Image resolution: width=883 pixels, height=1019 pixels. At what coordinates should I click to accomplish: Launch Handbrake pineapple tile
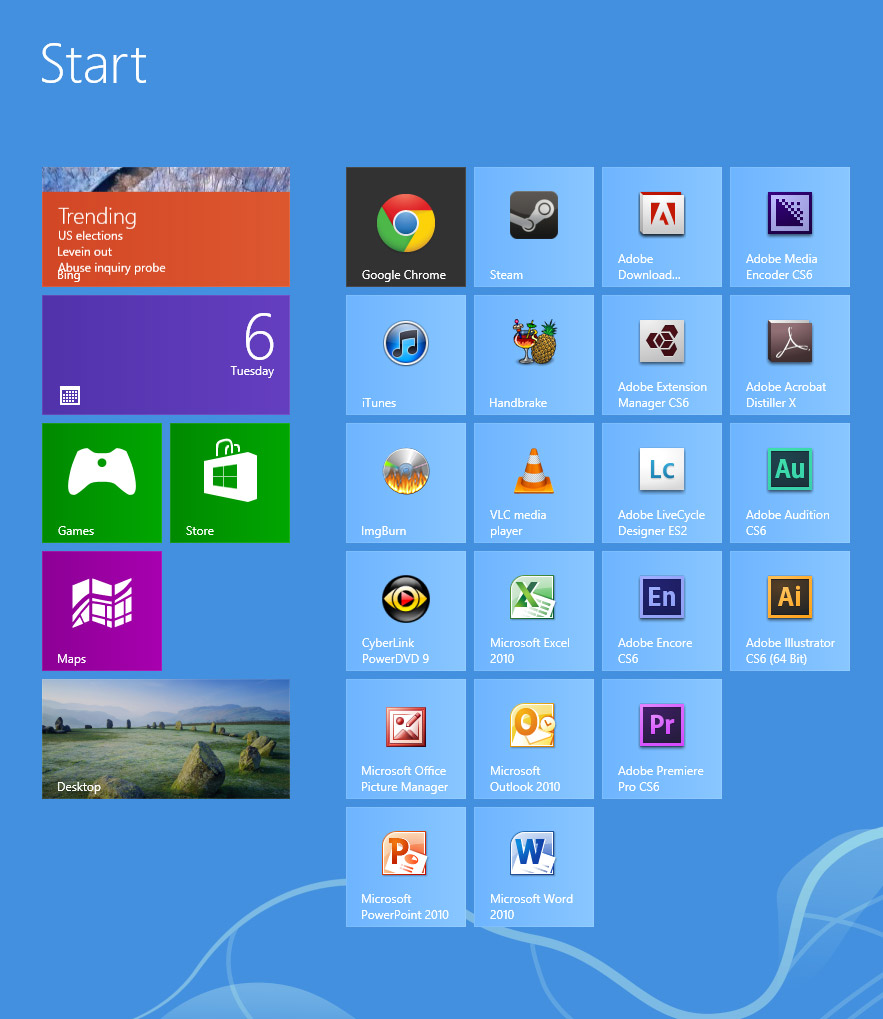point(533,355)
